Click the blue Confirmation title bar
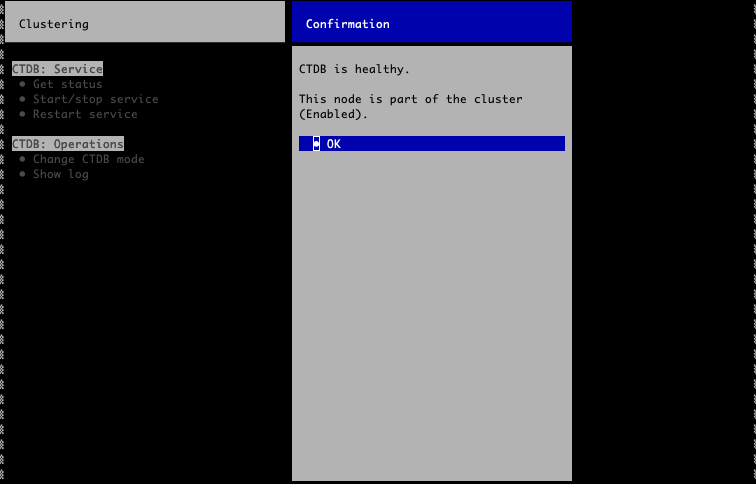The height and width of the screenshot is (484, 756). coord(431,23)
